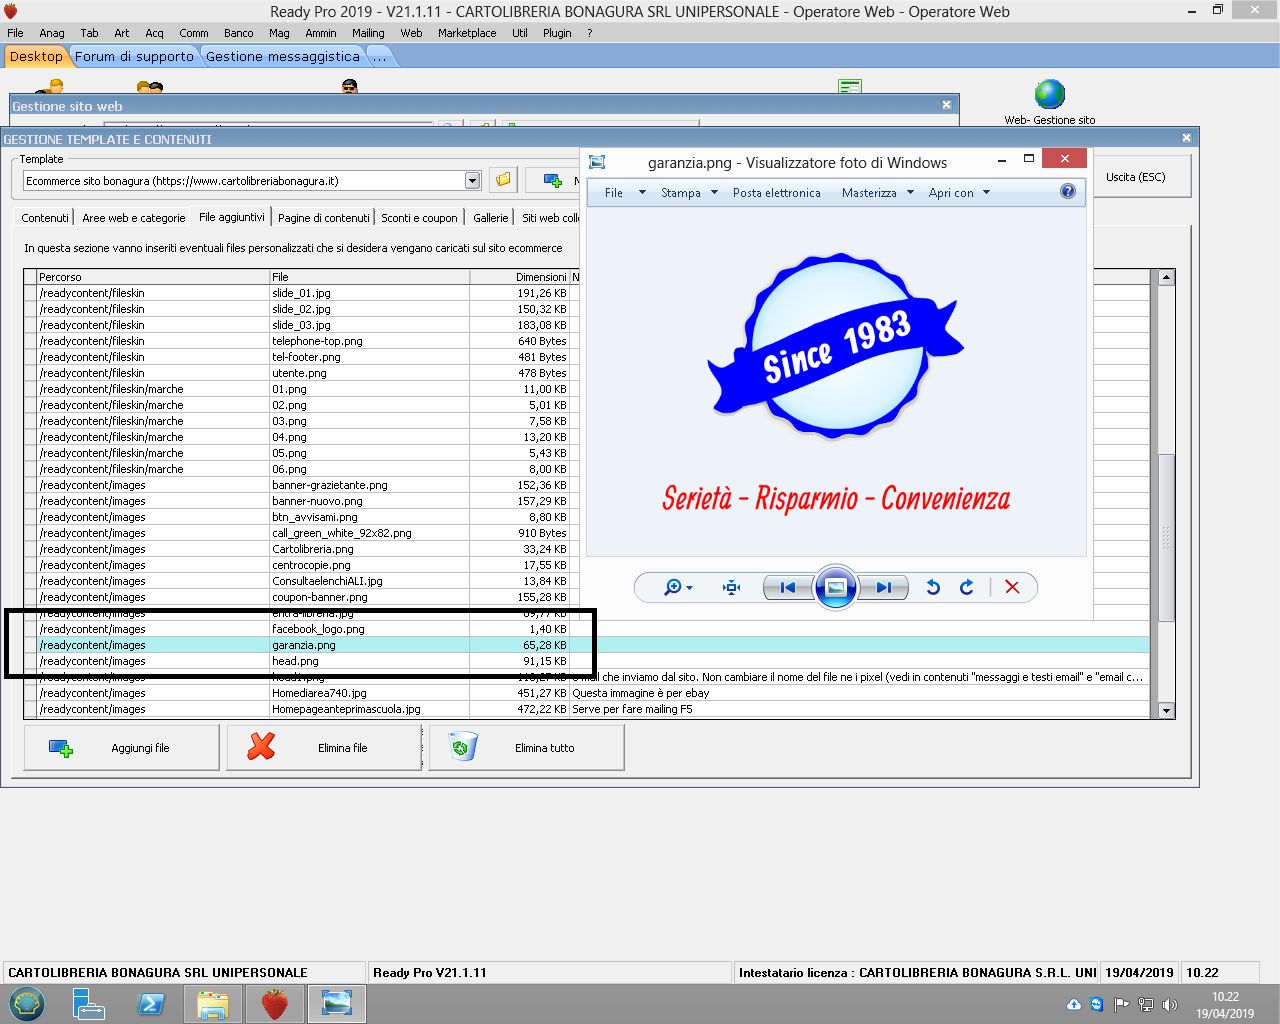This screenshot has height=1024, width=1280.
Task: Open the Mag menu
Action: 279,33
